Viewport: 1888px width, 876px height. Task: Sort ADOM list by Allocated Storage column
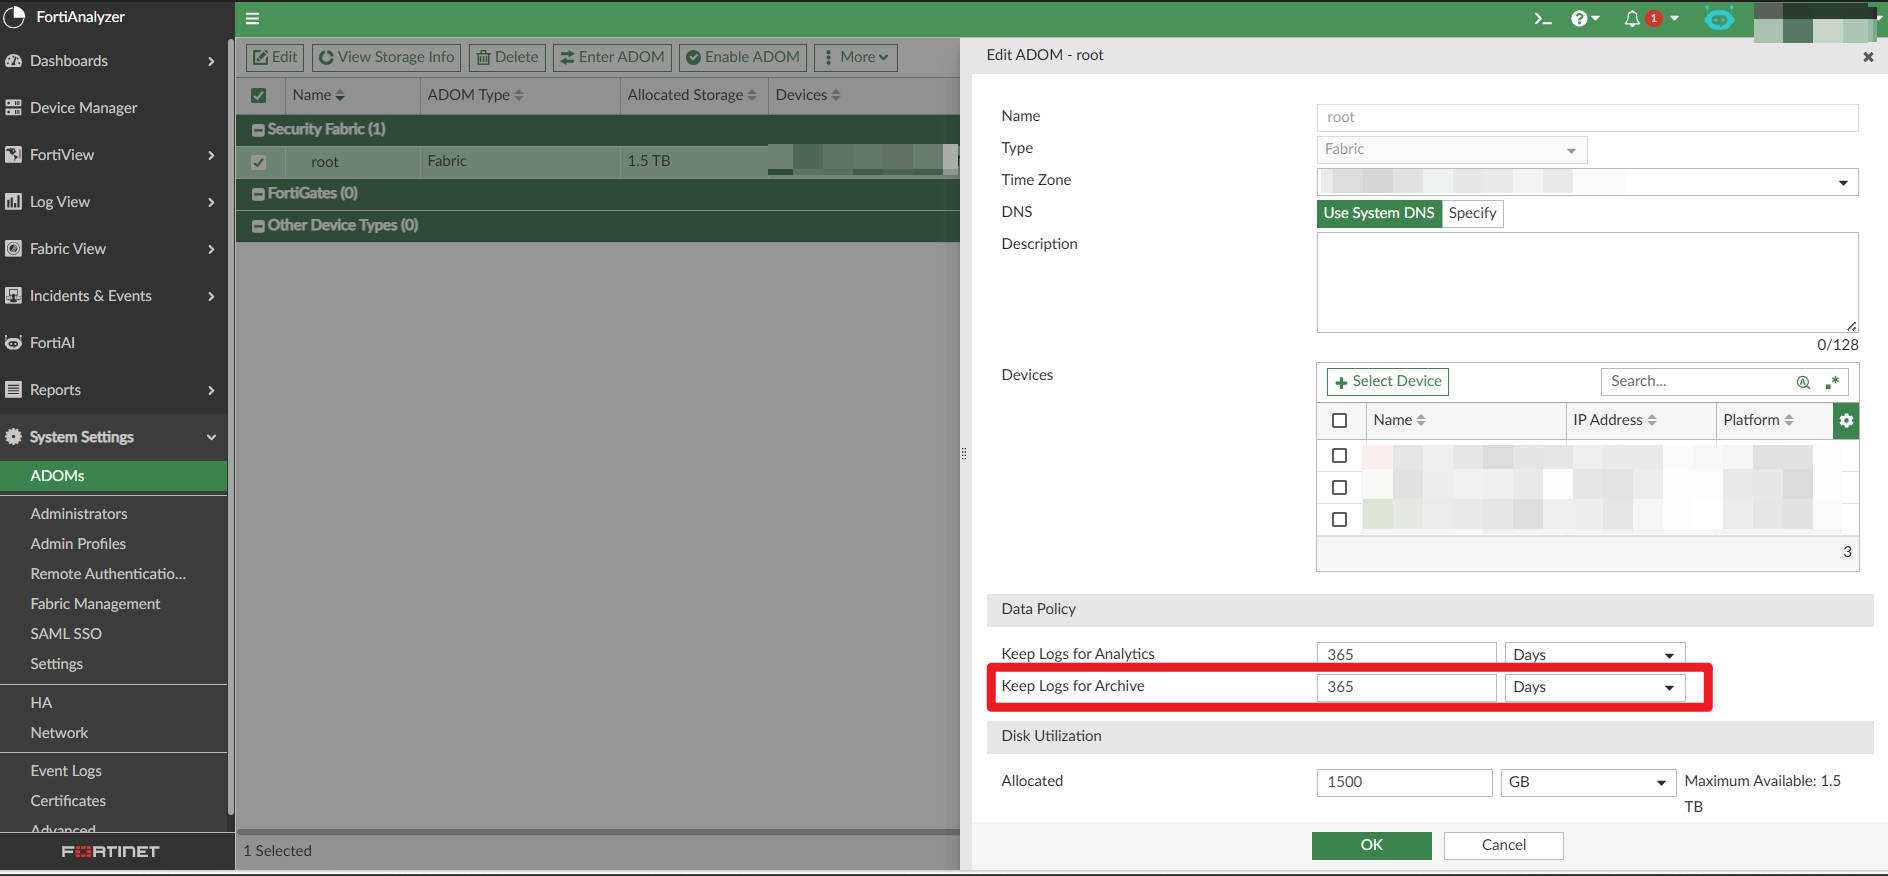692,95
